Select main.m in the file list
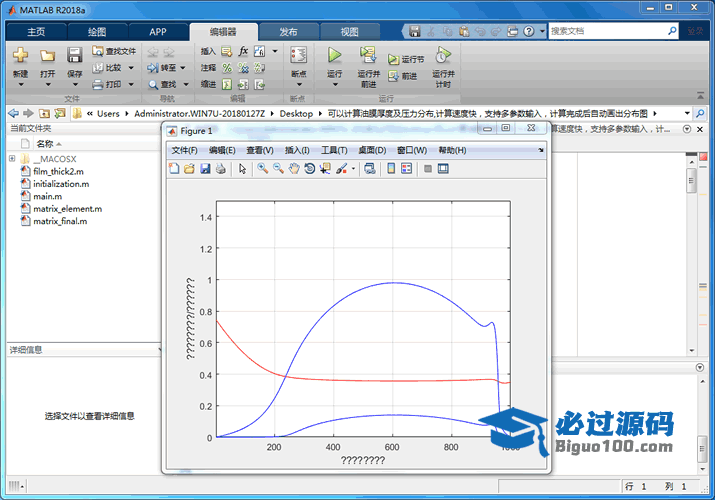This screenshot has height=500, width=715. (x=47, y=196)
